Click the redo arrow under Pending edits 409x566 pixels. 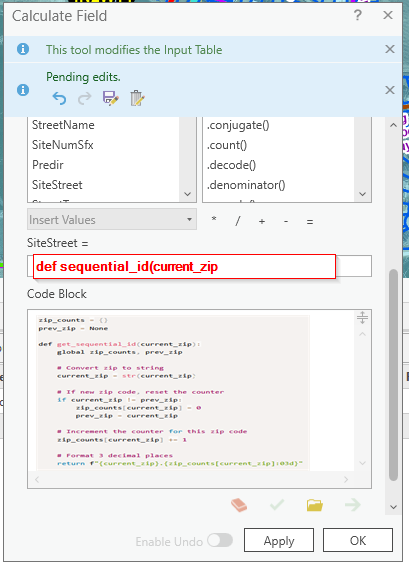(x=85, y=98)
